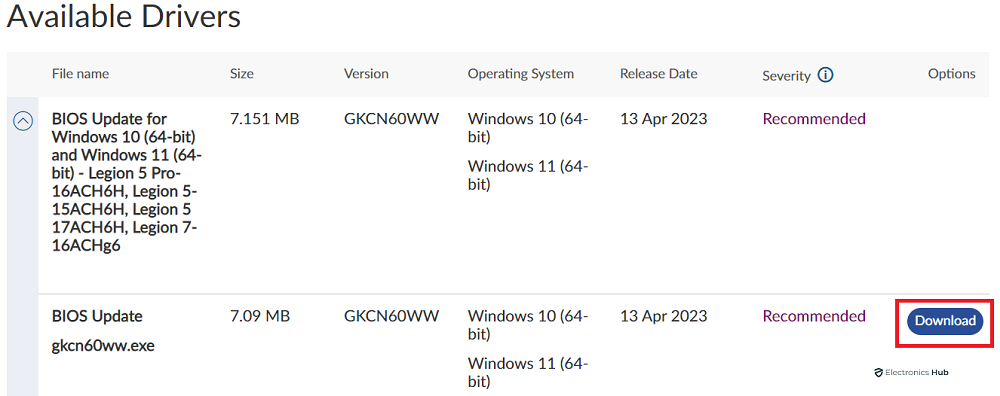Click the BIOS Update sub-row title
1000x396 pixels.
(97, 316)
